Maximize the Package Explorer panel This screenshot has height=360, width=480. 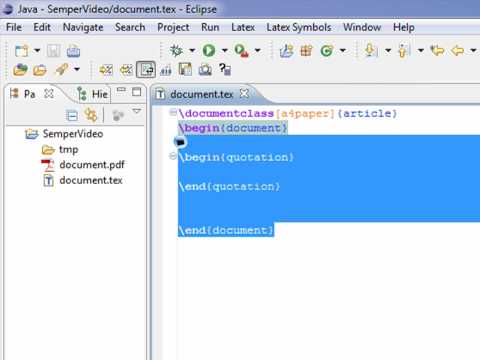click(137, 92)
